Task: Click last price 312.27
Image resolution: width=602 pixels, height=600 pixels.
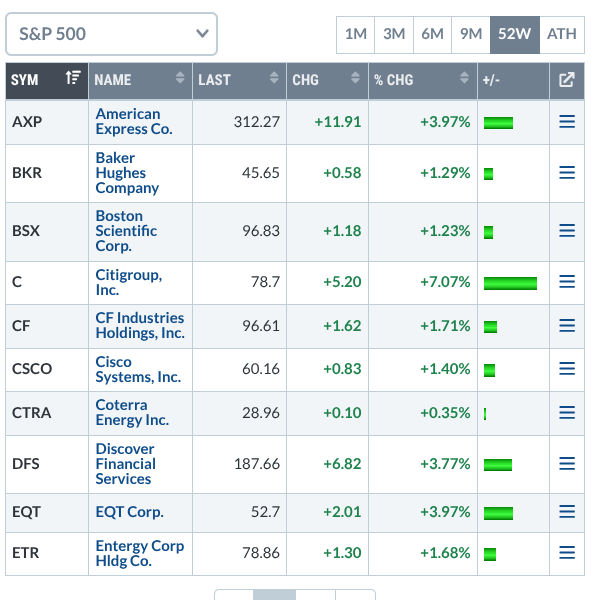Action: pos(257,122)
